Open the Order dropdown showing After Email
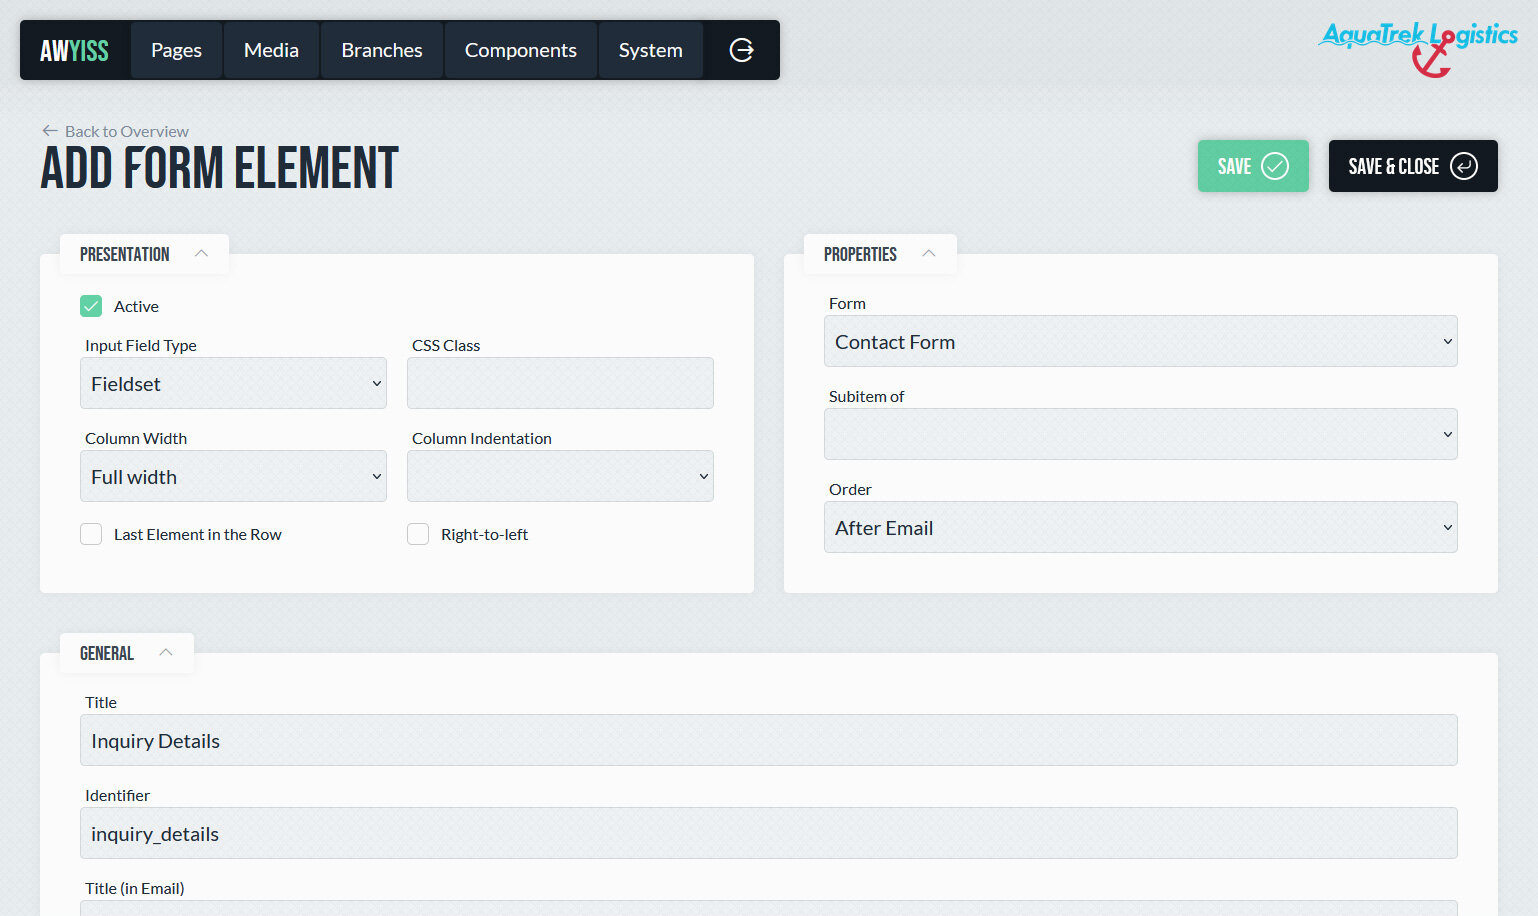The image size is (1538, 916). (x=1140, y=528)
